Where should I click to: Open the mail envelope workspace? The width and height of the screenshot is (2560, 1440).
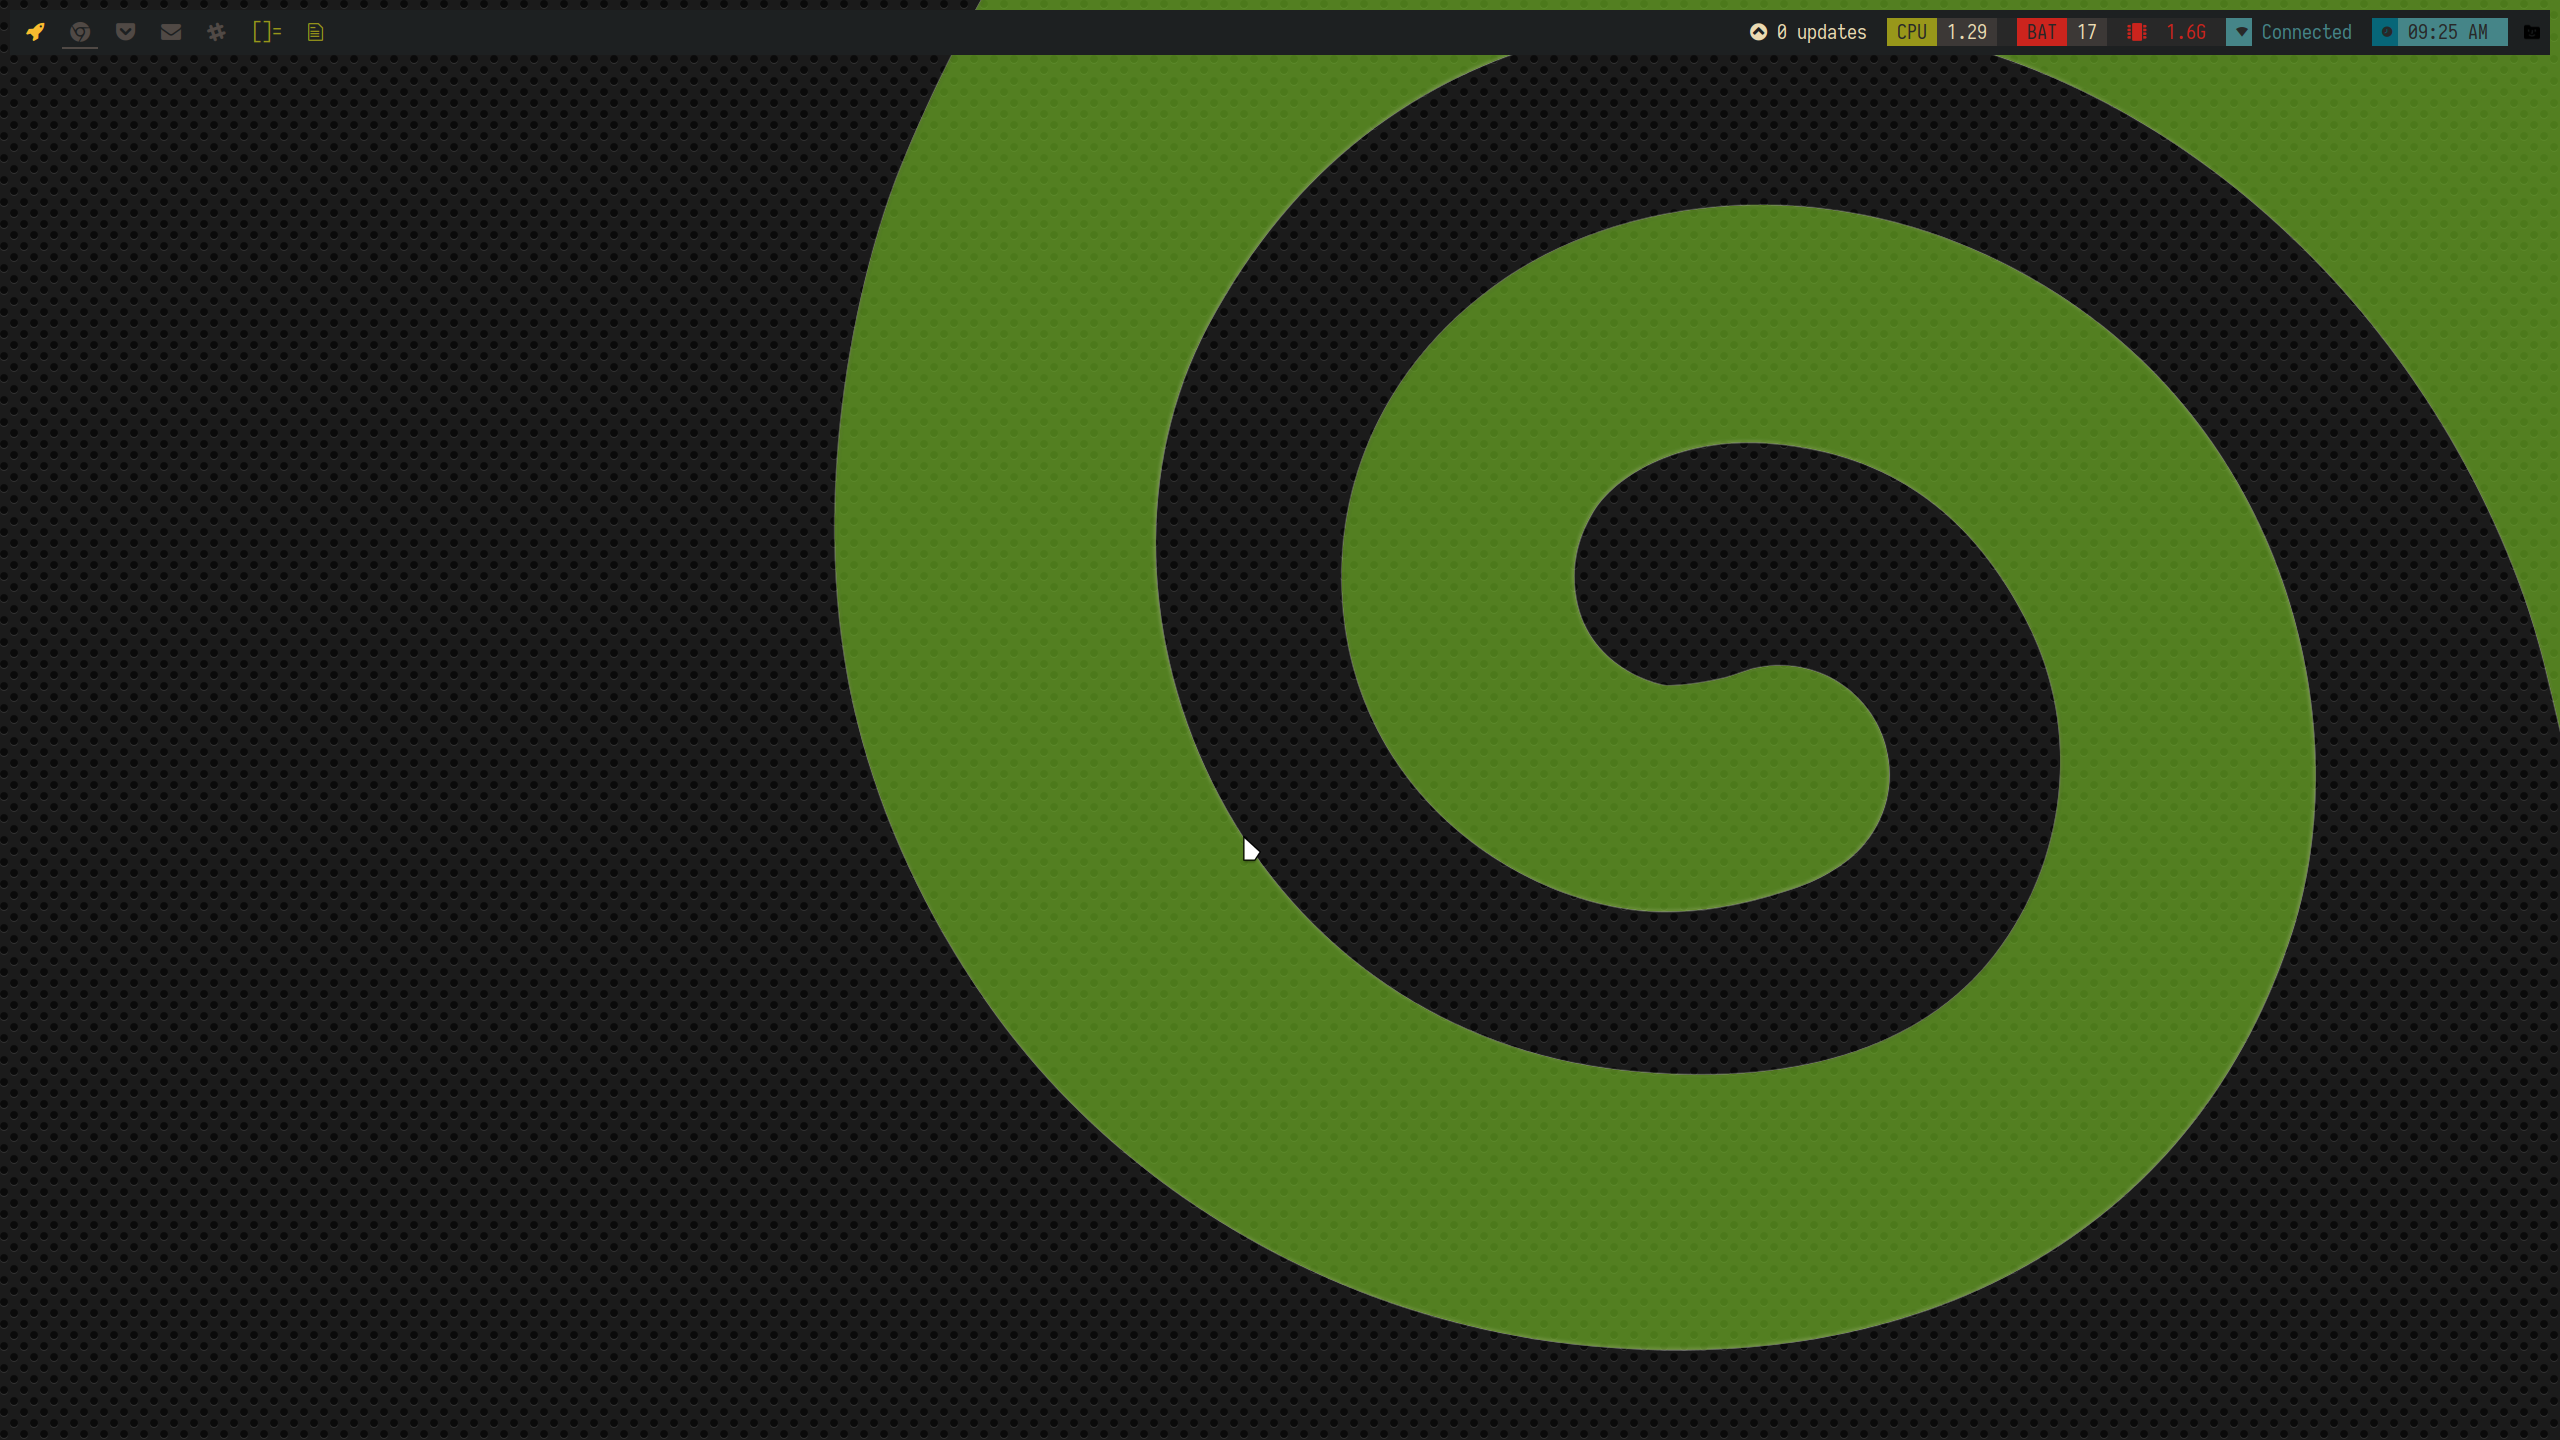click(x=171, y=32)
